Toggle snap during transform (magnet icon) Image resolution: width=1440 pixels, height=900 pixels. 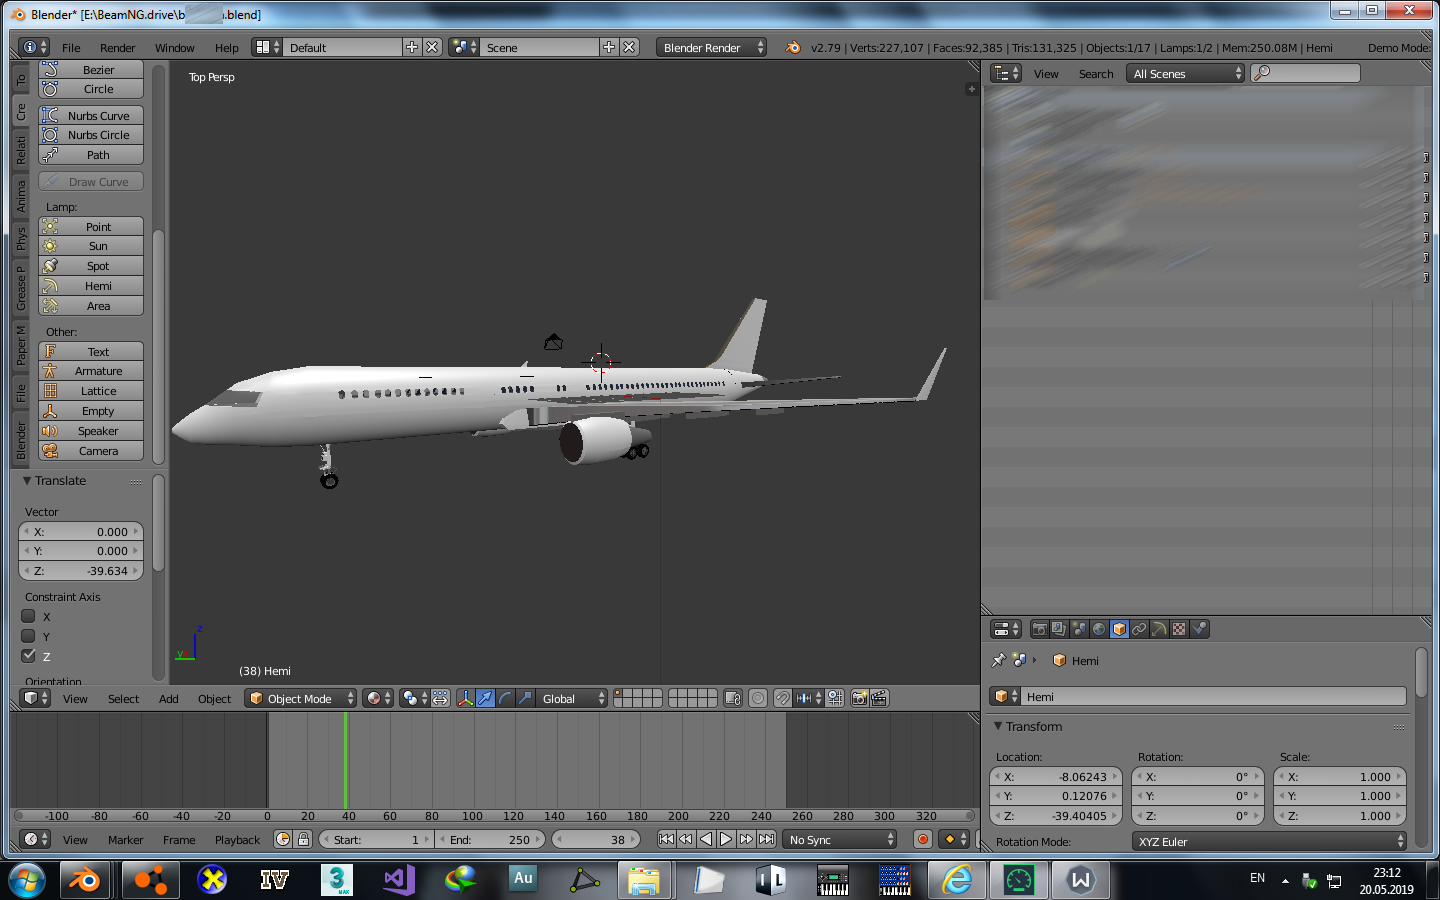click(783, 698)
